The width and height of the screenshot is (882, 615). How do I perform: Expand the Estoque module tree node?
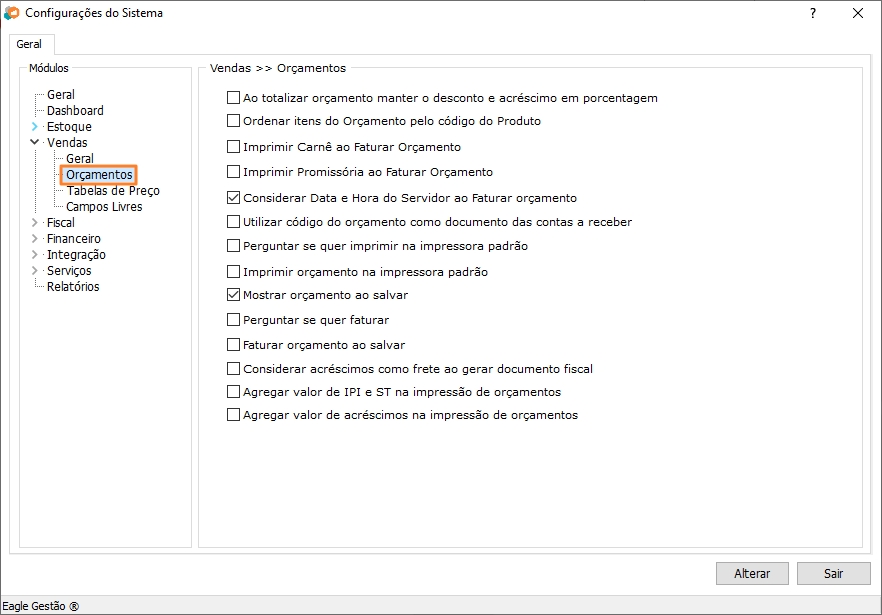coord(34,127)
